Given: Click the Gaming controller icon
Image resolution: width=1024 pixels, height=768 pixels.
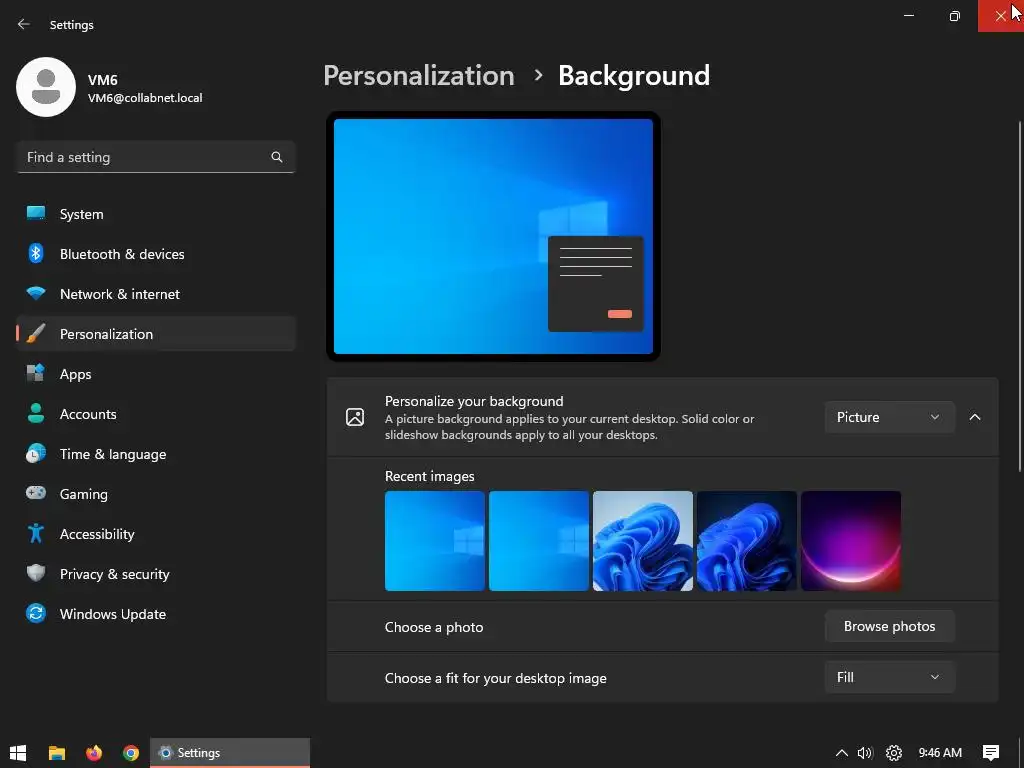Looking at the screenshot, I should [x=36, y=493].
